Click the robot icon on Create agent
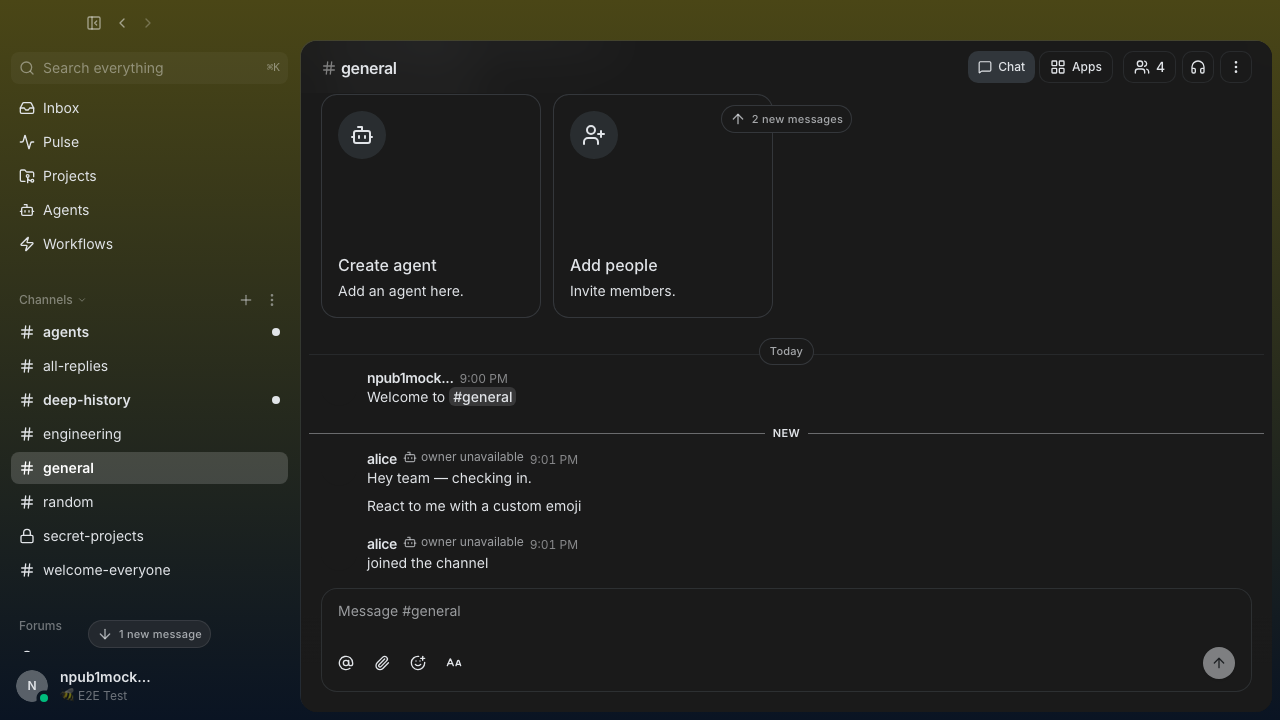The image size is (1280, 720). pyautogui.click(x=362, y=135)
